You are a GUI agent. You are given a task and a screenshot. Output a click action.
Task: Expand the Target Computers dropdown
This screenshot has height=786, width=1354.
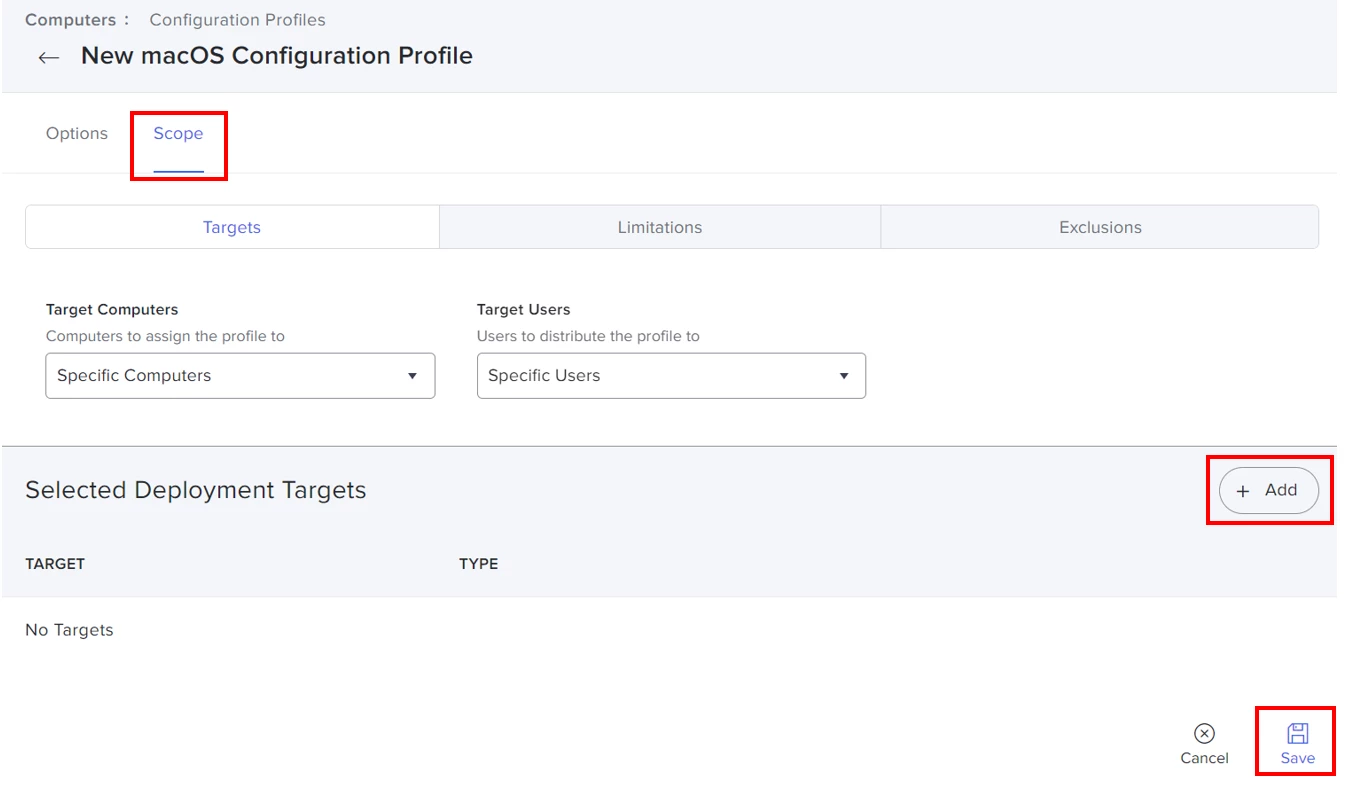click(240, 376)
